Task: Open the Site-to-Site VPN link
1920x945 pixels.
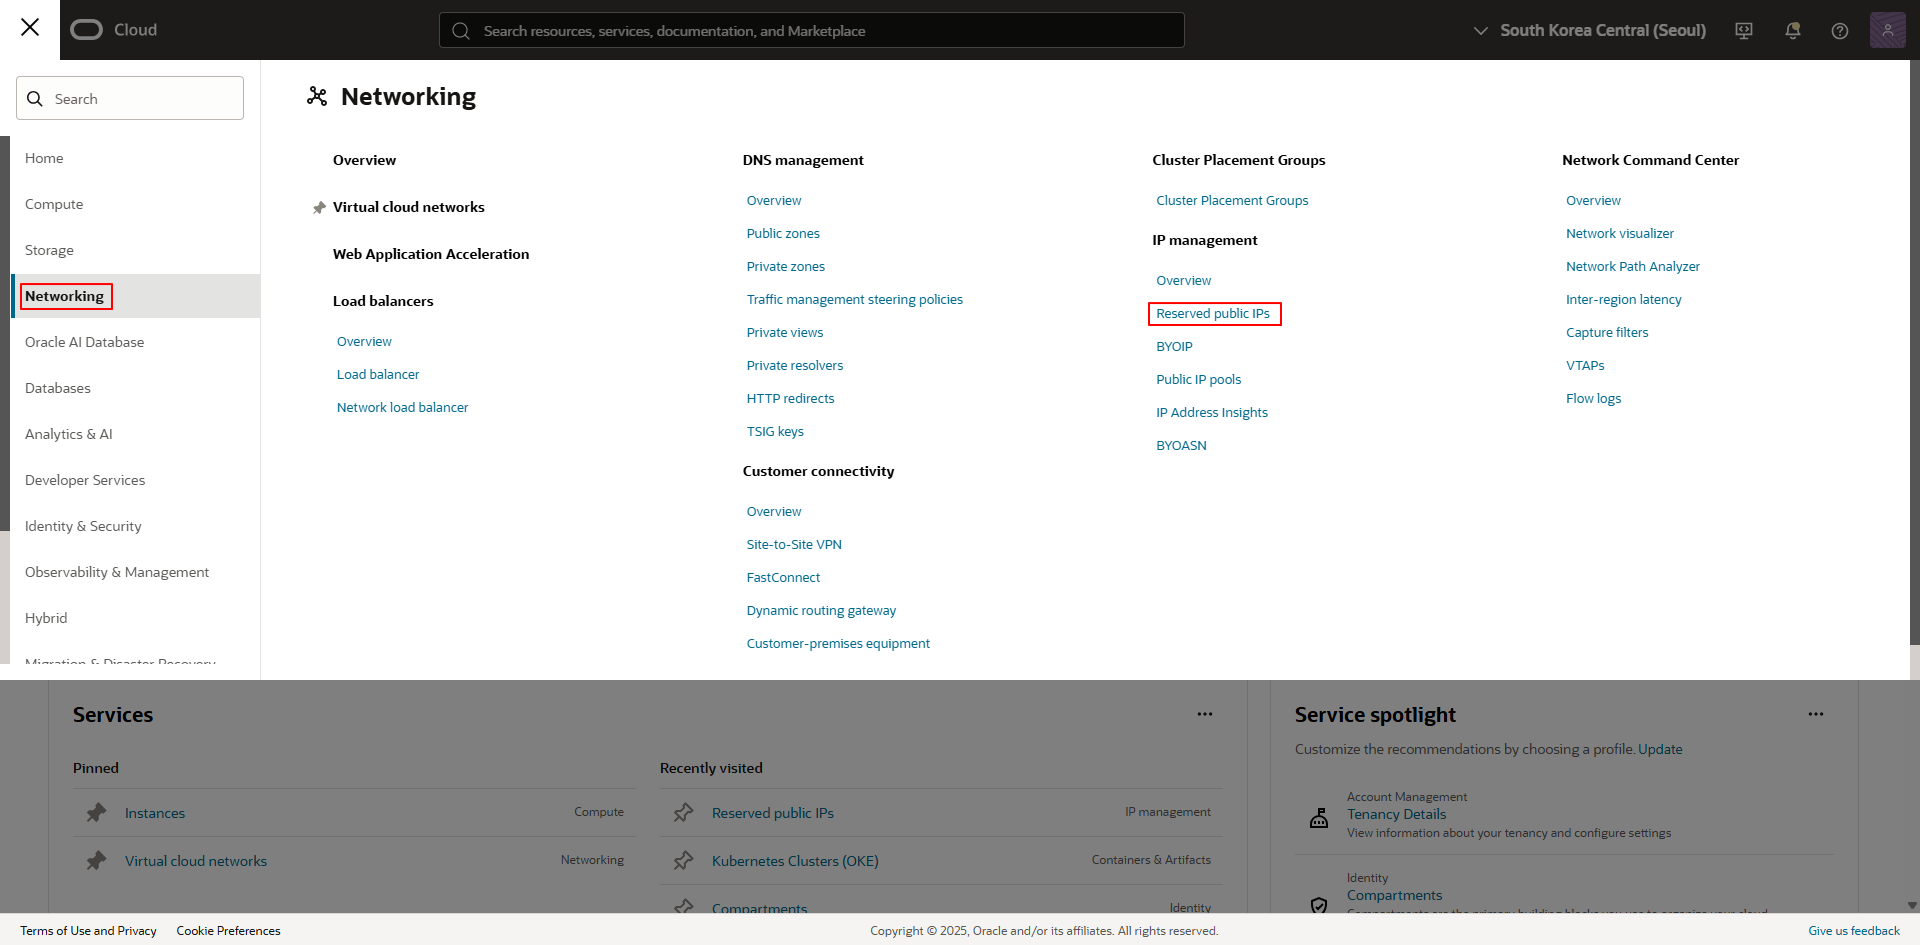Action: (x=794, y=545)
